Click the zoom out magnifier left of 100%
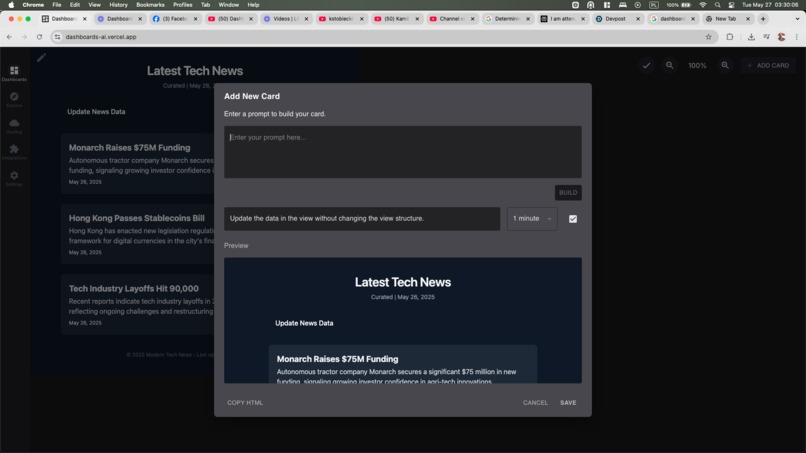 [x=669, y=65]
